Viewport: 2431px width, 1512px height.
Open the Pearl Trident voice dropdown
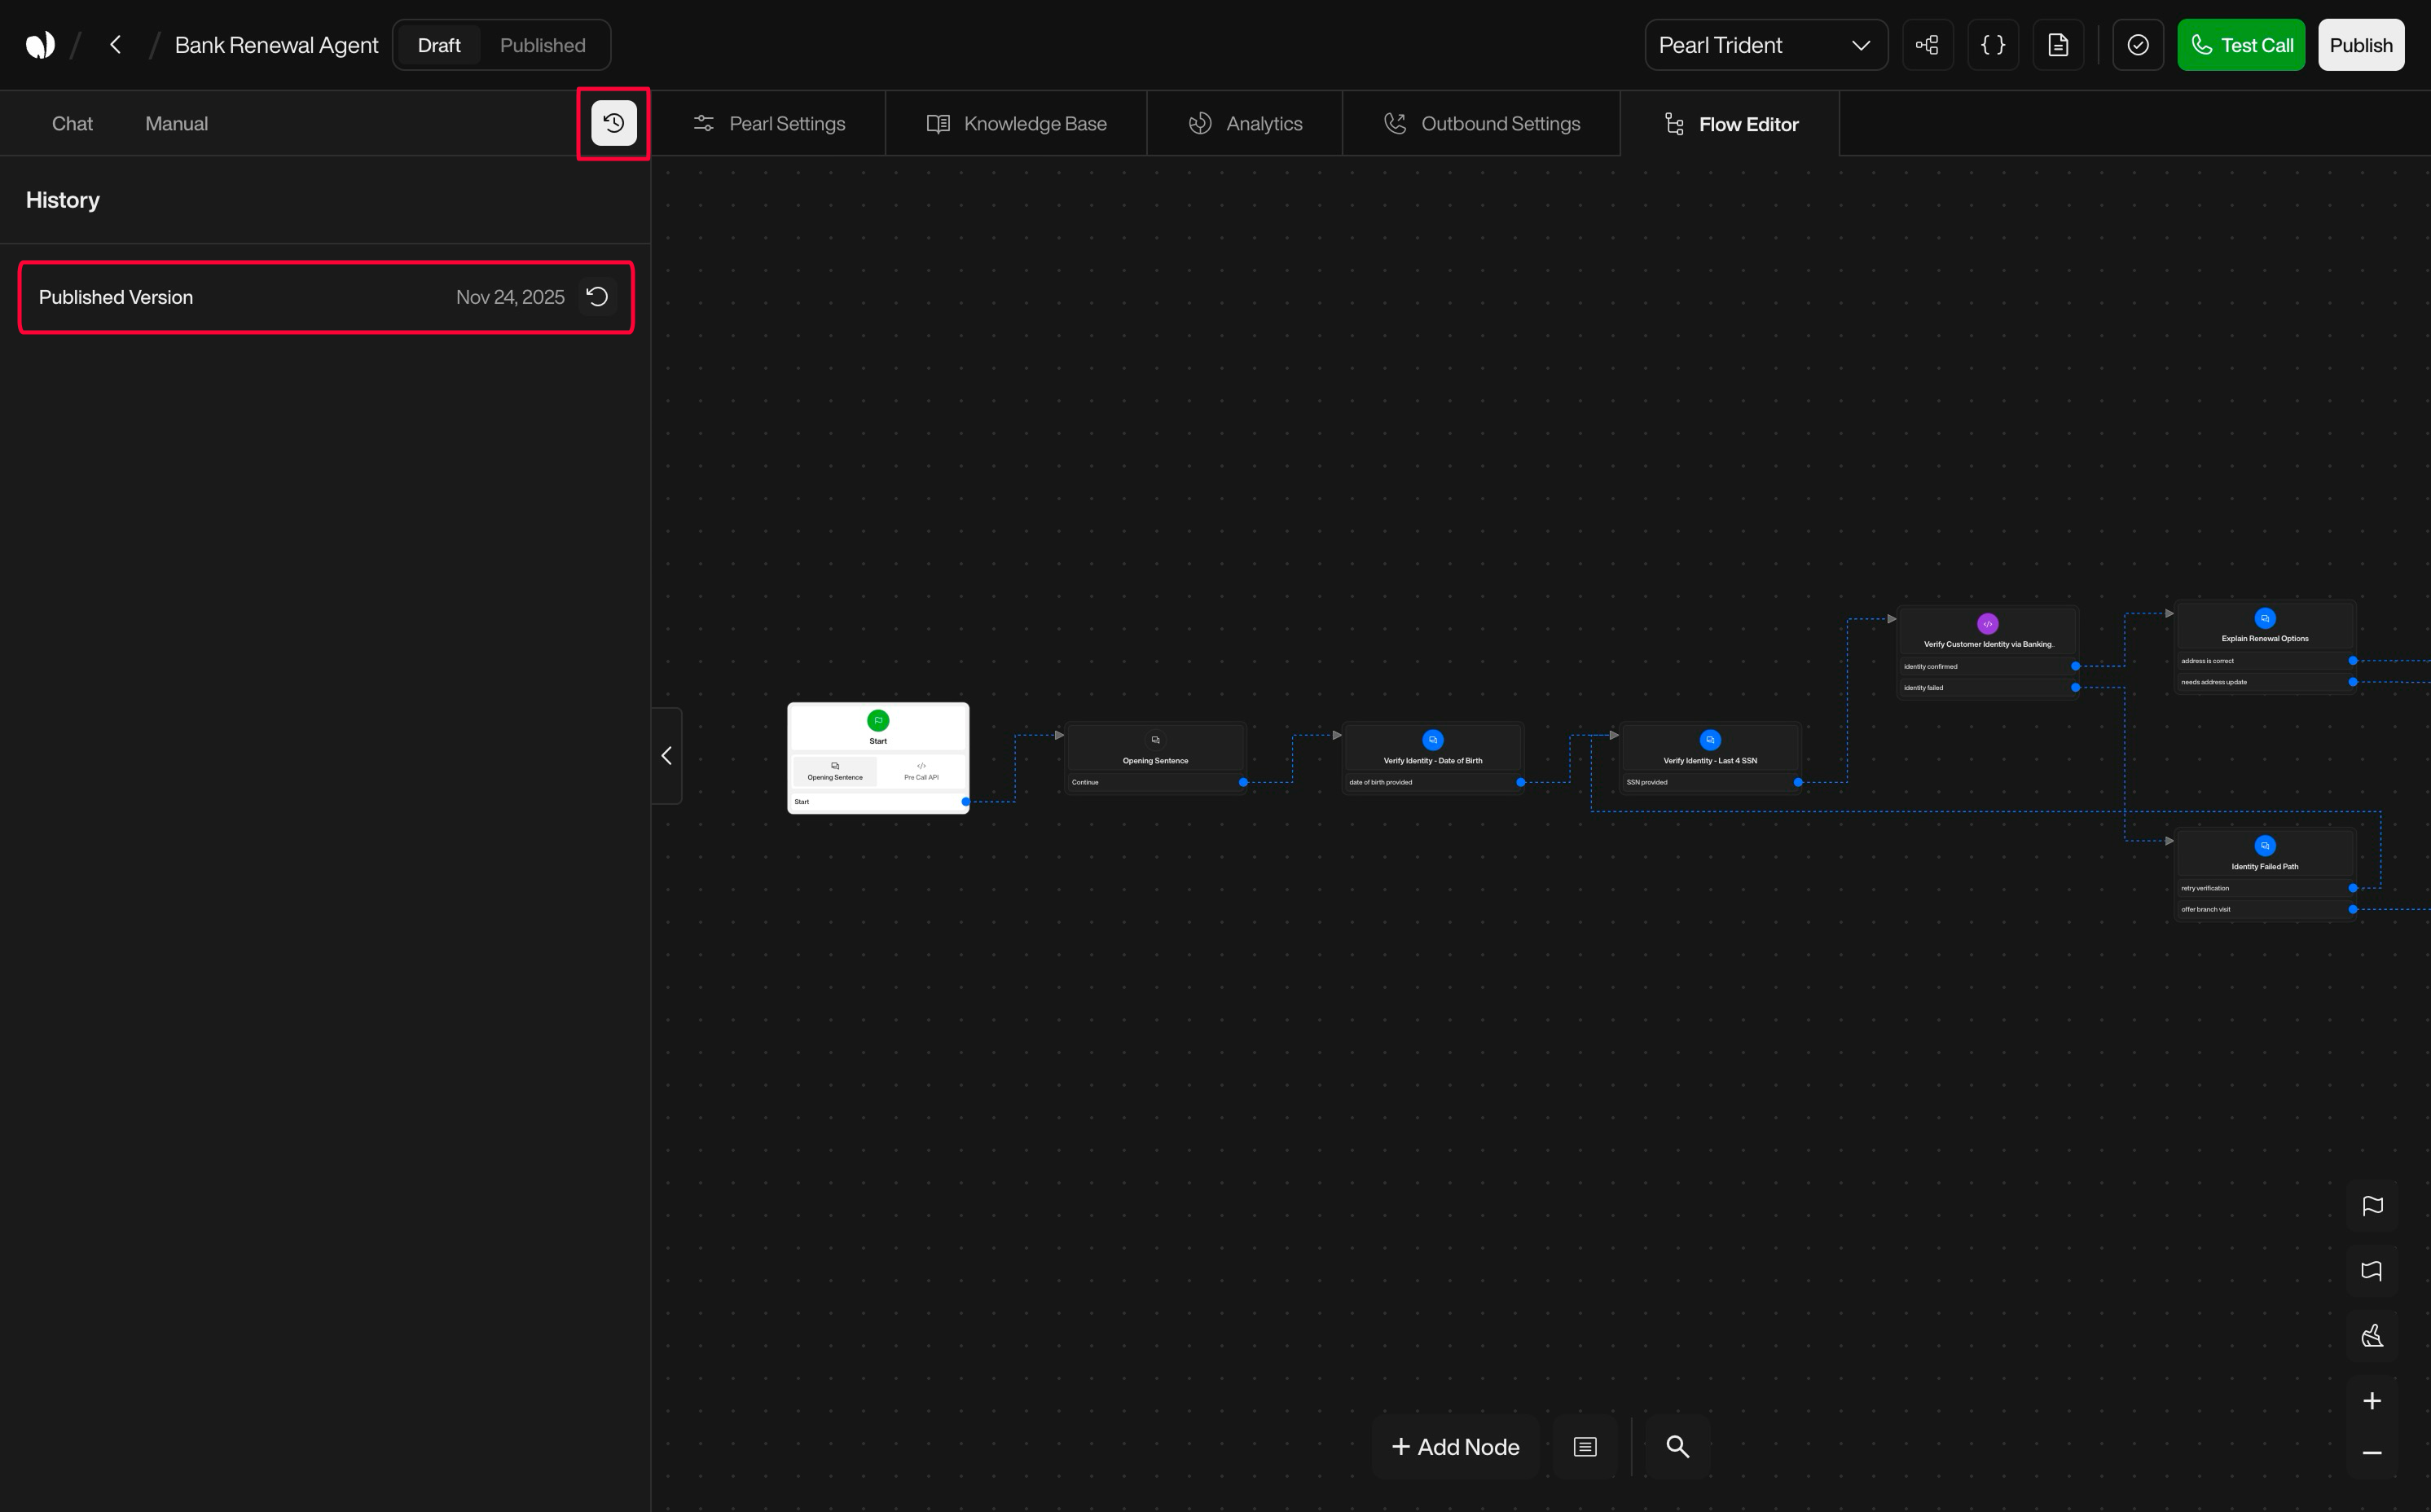point(1766,44)
